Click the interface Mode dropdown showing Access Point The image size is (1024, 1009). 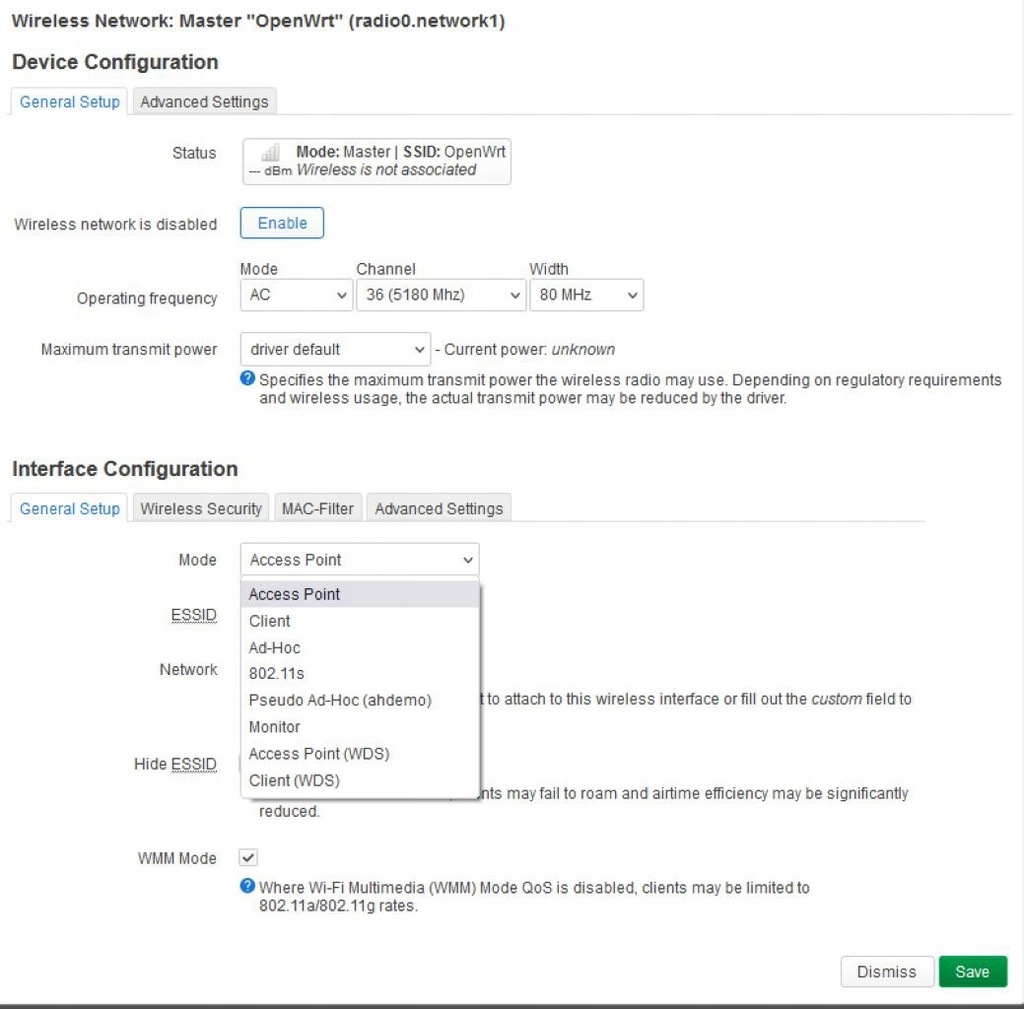click(x=360, y=560)
